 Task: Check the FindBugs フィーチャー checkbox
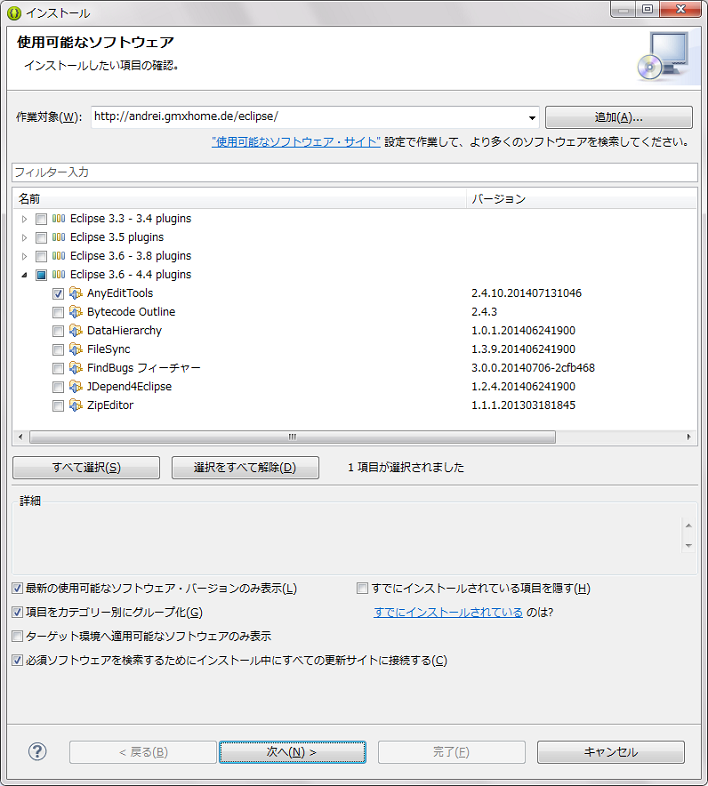[58, 368]
